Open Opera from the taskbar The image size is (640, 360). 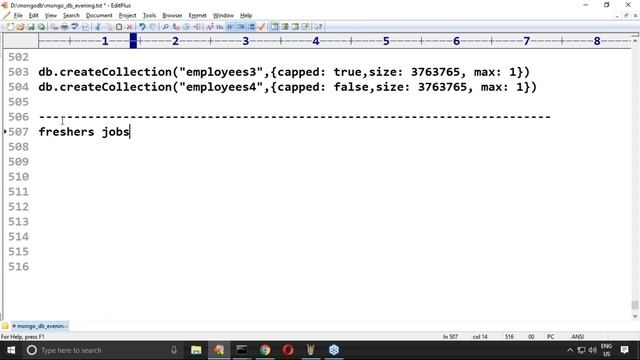(288, 350)
